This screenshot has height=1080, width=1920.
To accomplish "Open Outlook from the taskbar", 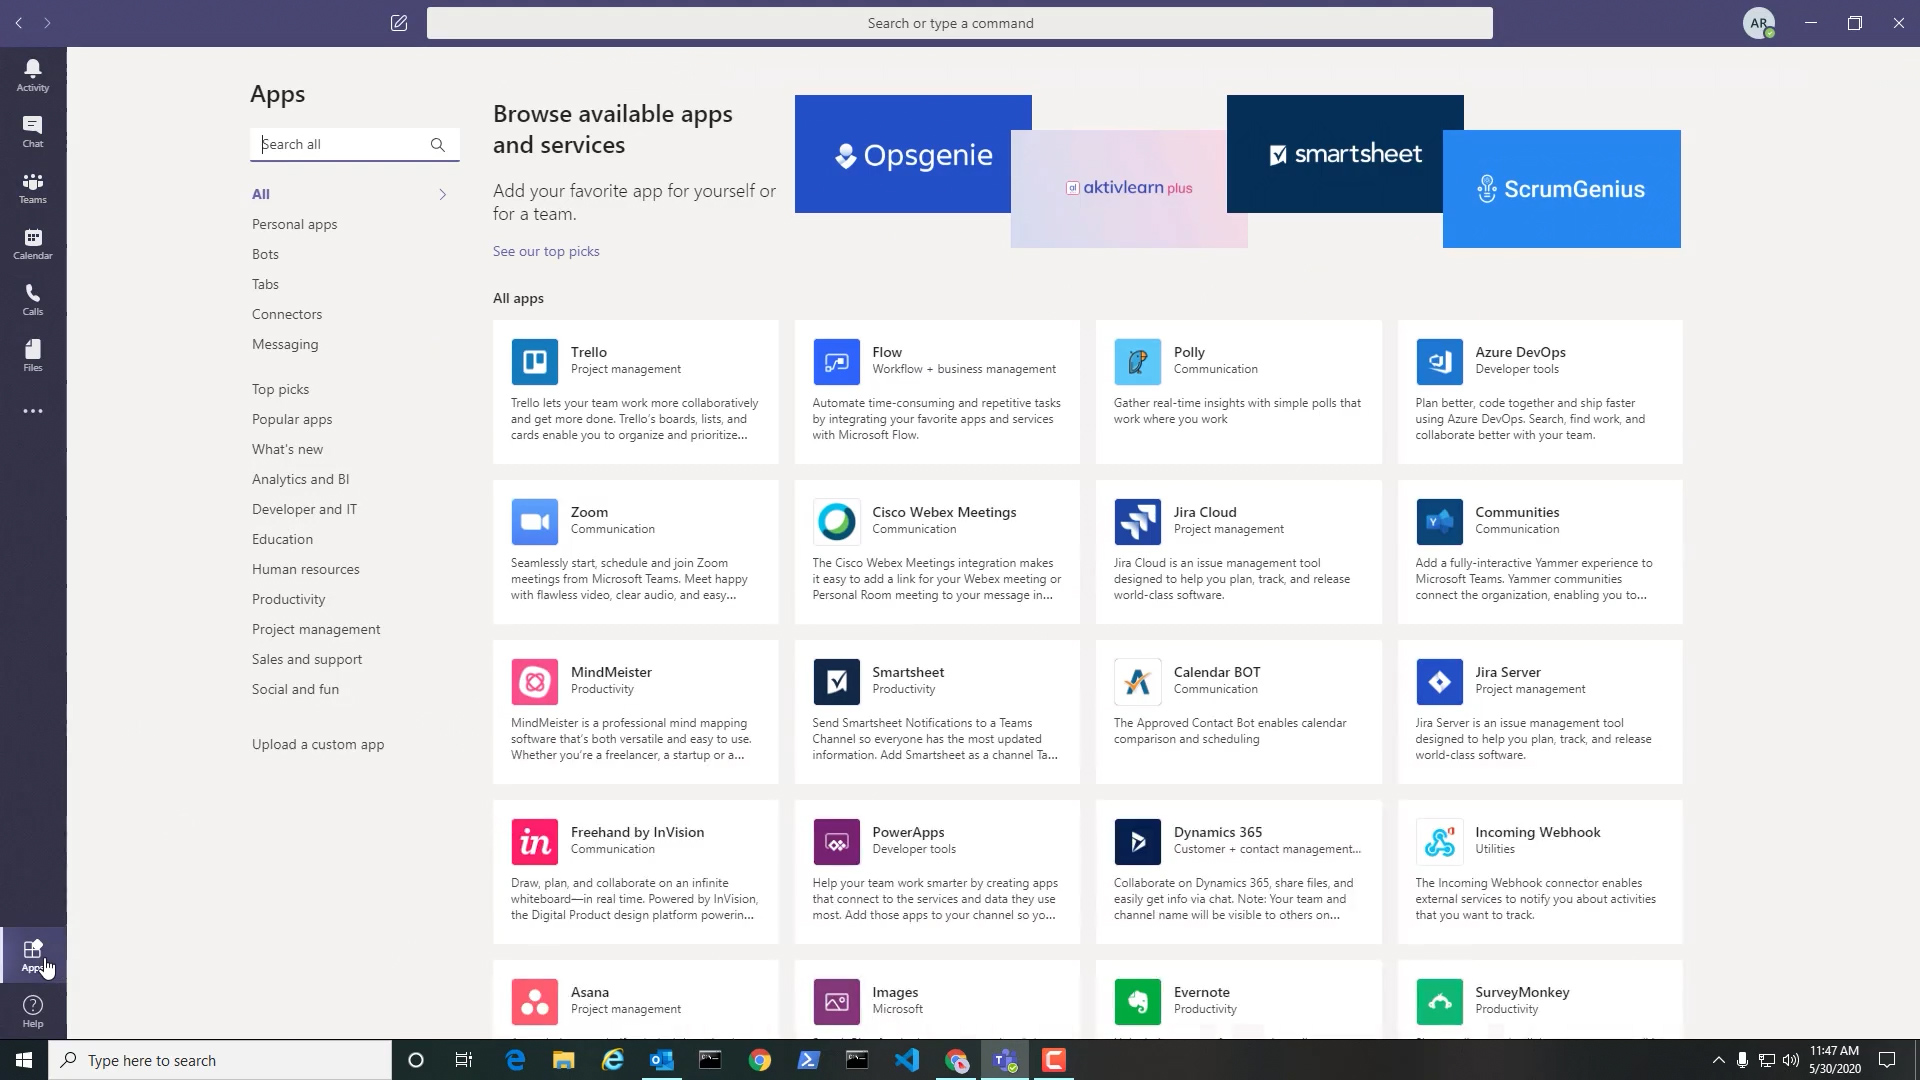I will [x=662, y=1060].
